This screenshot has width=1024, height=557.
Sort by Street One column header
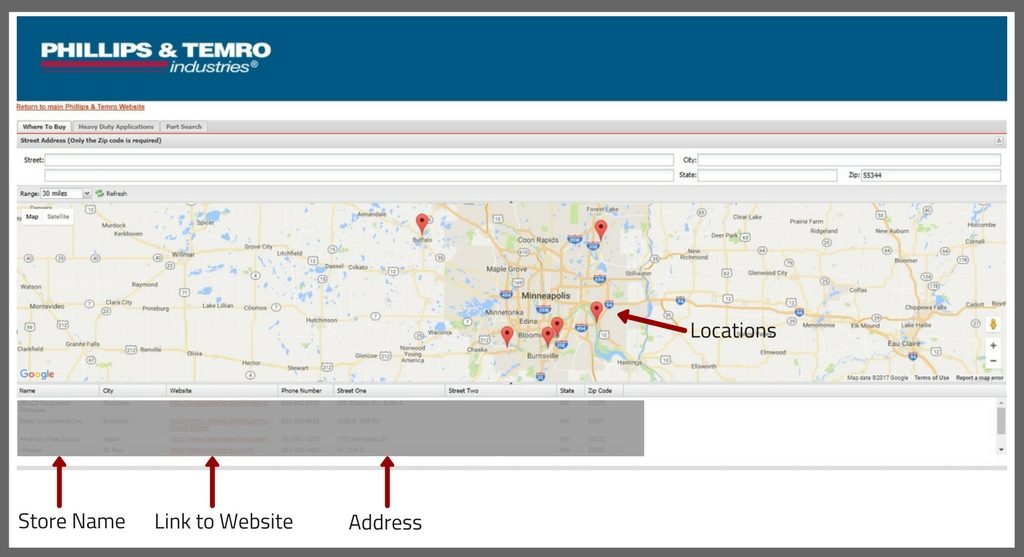(x=389, y=390)
